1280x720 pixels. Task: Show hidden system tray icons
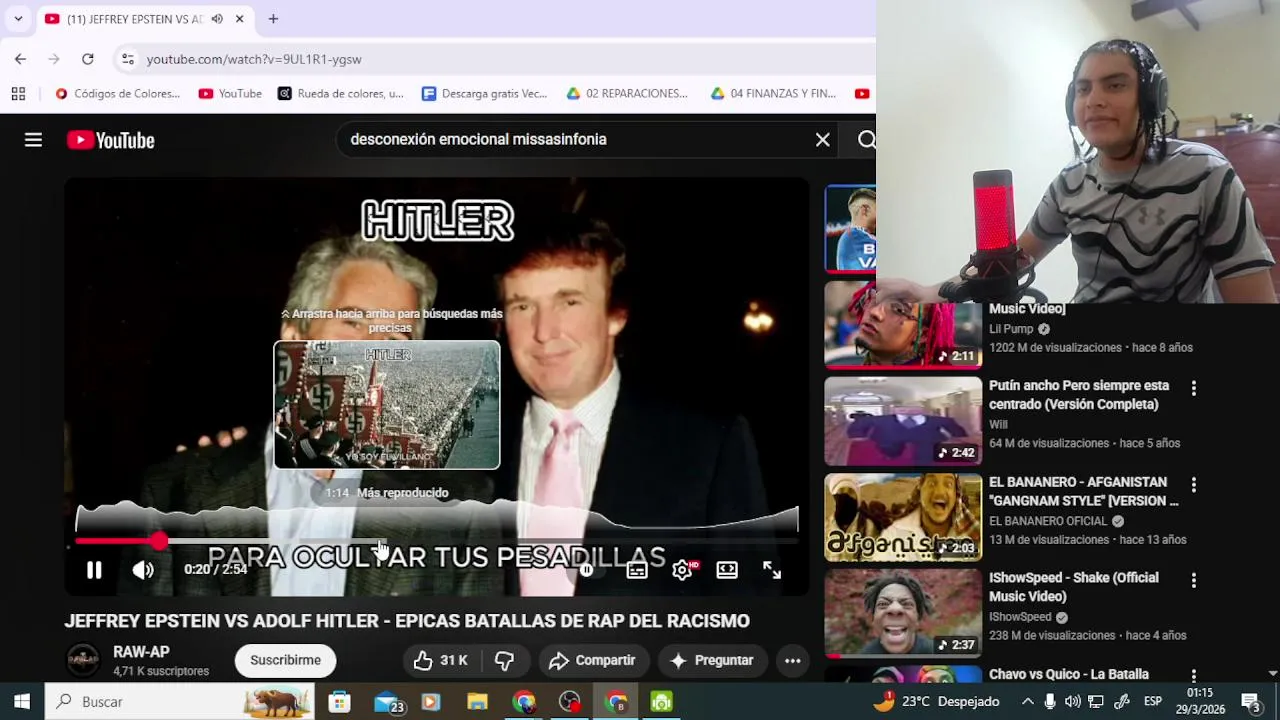pyautogui.click(x=1027, y=702)
